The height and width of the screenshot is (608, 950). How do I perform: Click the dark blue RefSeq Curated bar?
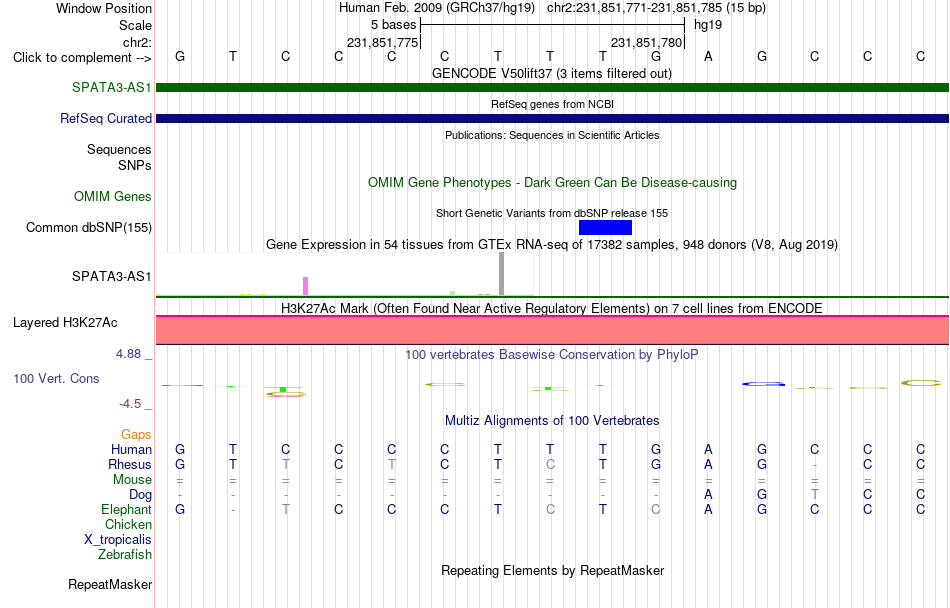[x=552, y=118]
